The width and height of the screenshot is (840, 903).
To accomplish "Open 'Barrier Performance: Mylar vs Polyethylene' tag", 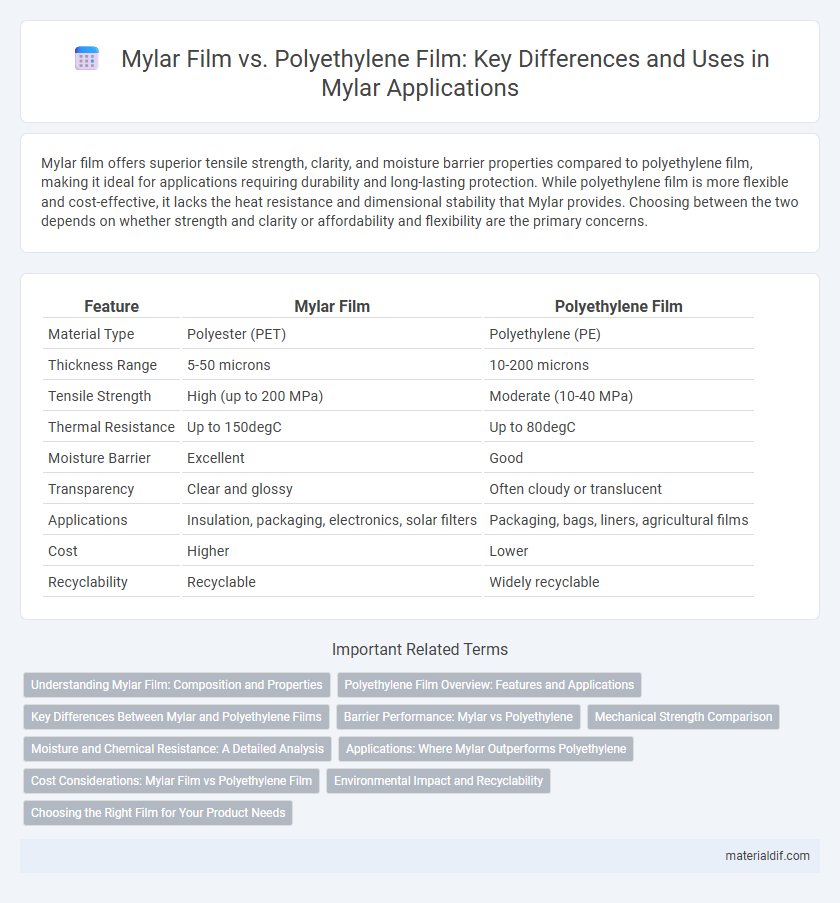I will (458, 717).
